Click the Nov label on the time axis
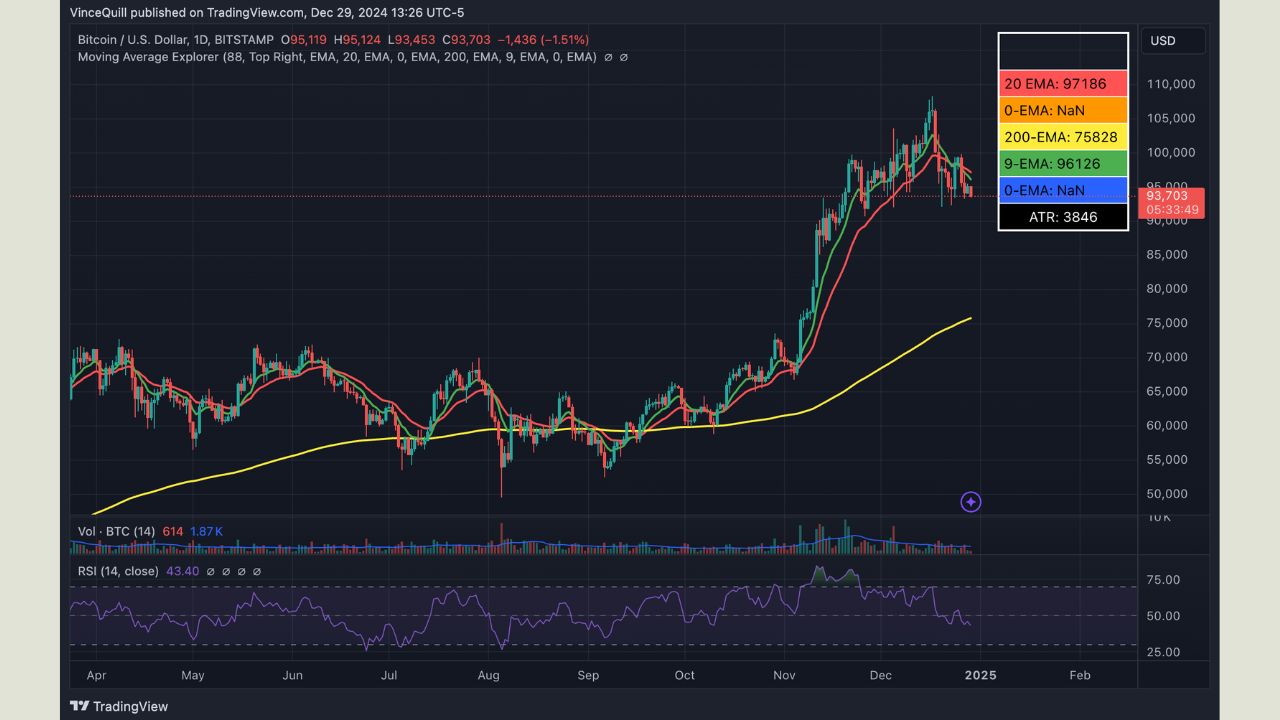This screenshot has height=720, width=1280. 784,675
